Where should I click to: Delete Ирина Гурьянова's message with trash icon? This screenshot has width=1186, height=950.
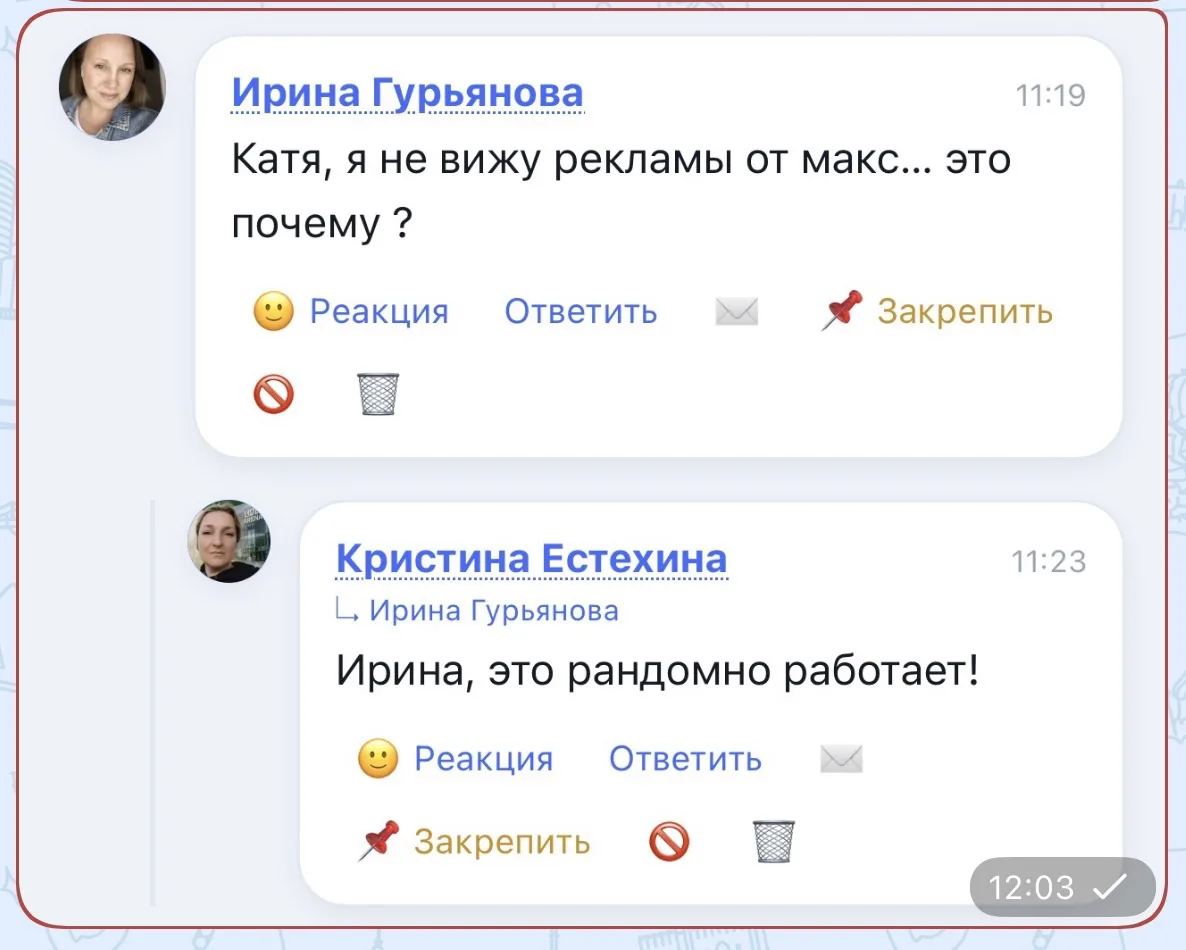378,394
